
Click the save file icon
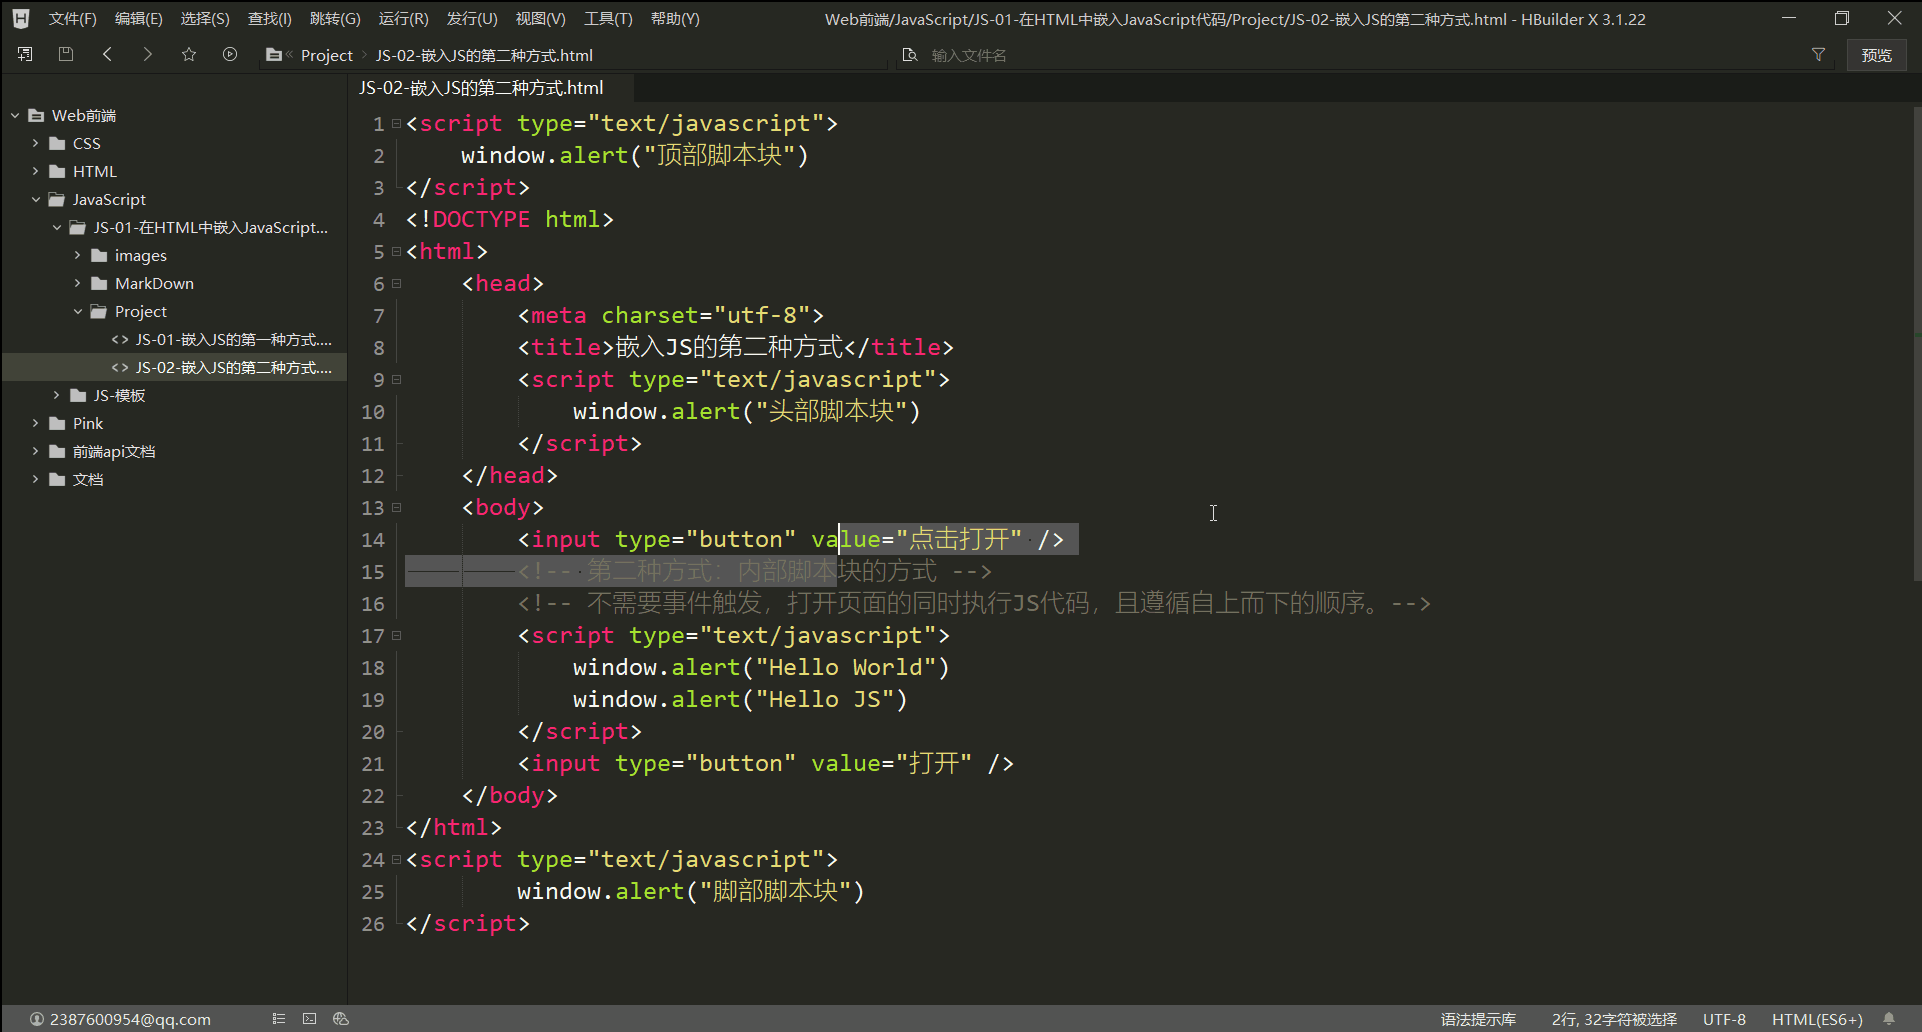(x=66, y=54)
